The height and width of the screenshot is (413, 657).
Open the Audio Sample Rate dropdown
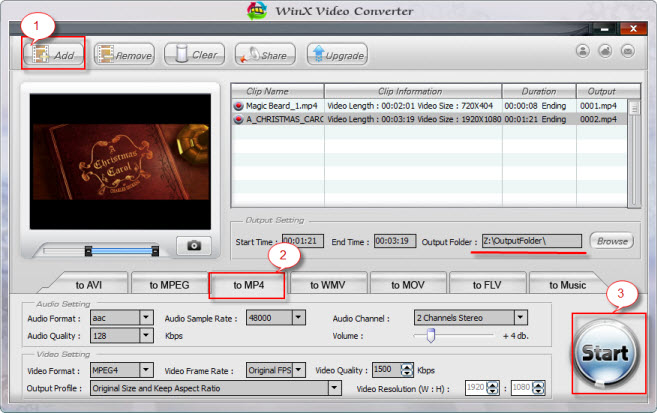tap(298, 317)
